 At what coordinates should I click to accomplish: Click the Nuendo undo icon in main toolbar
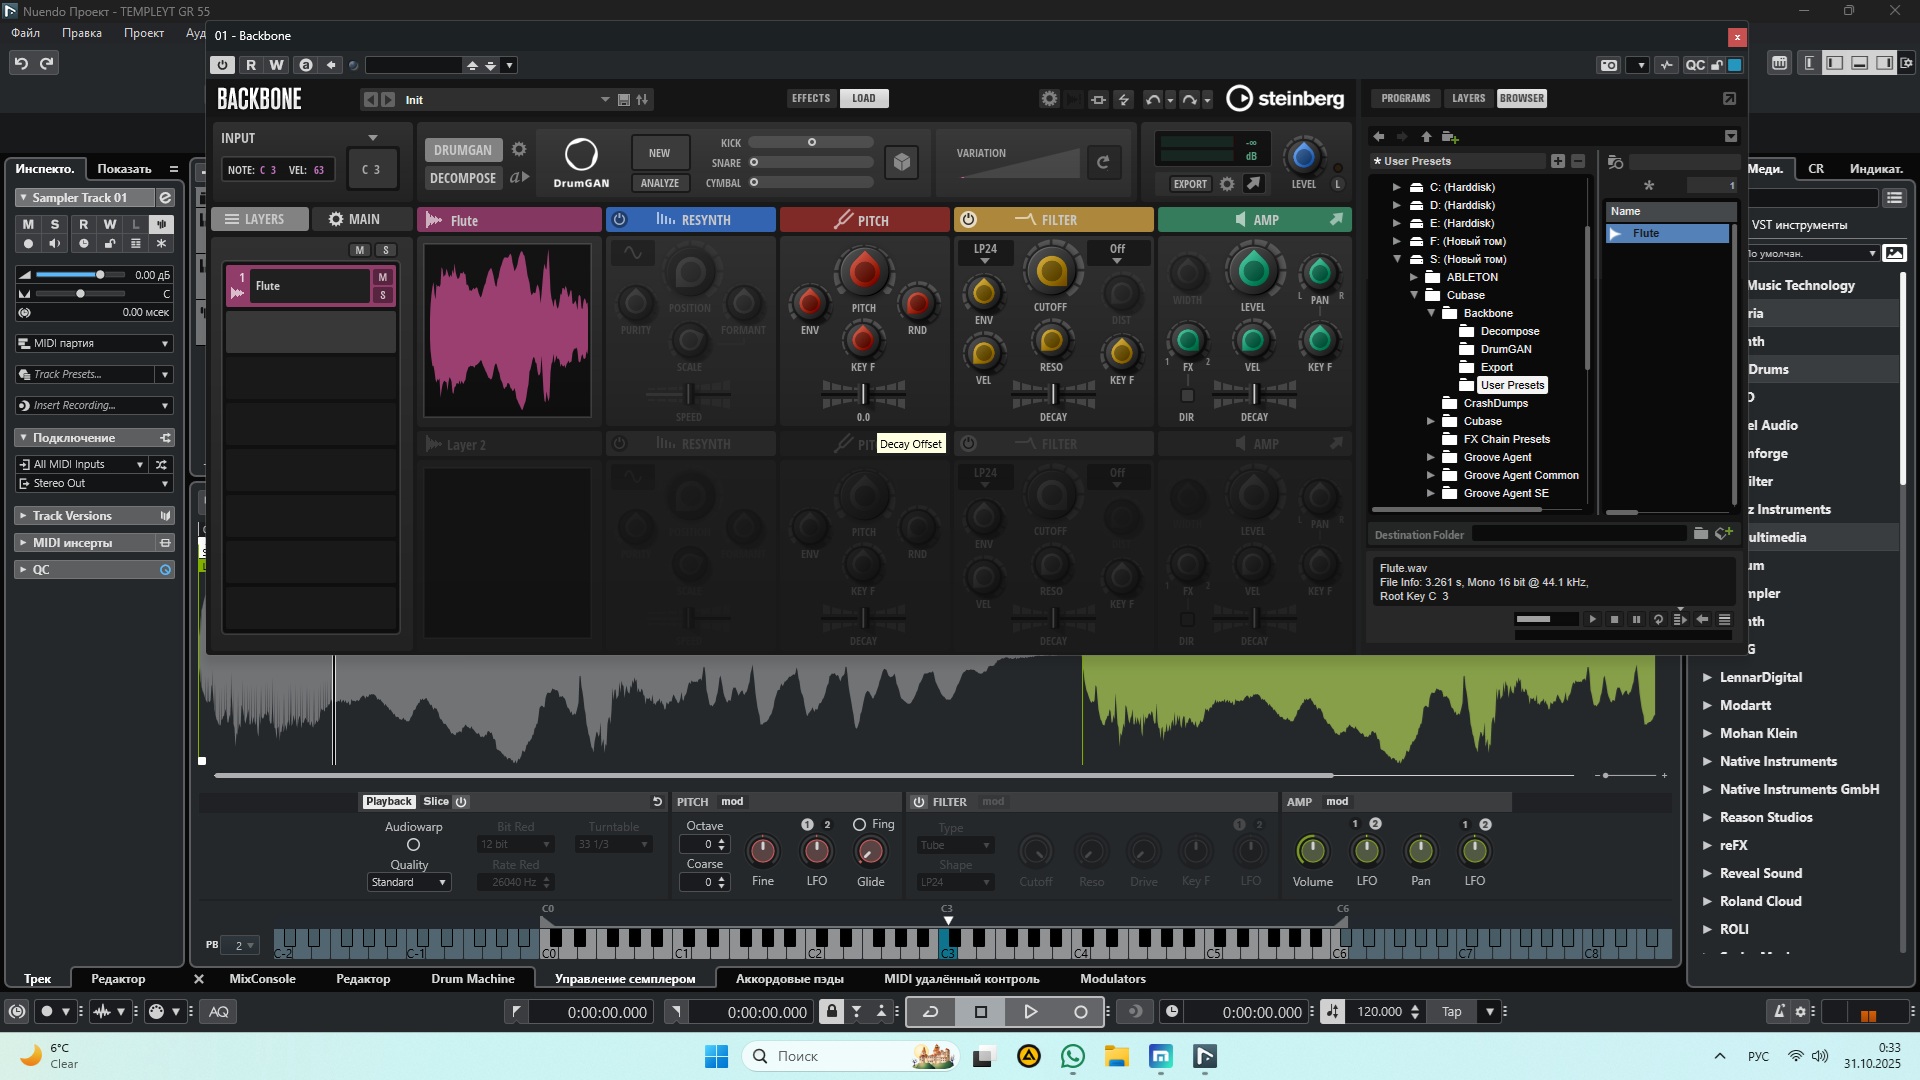(x=21, y=63)
